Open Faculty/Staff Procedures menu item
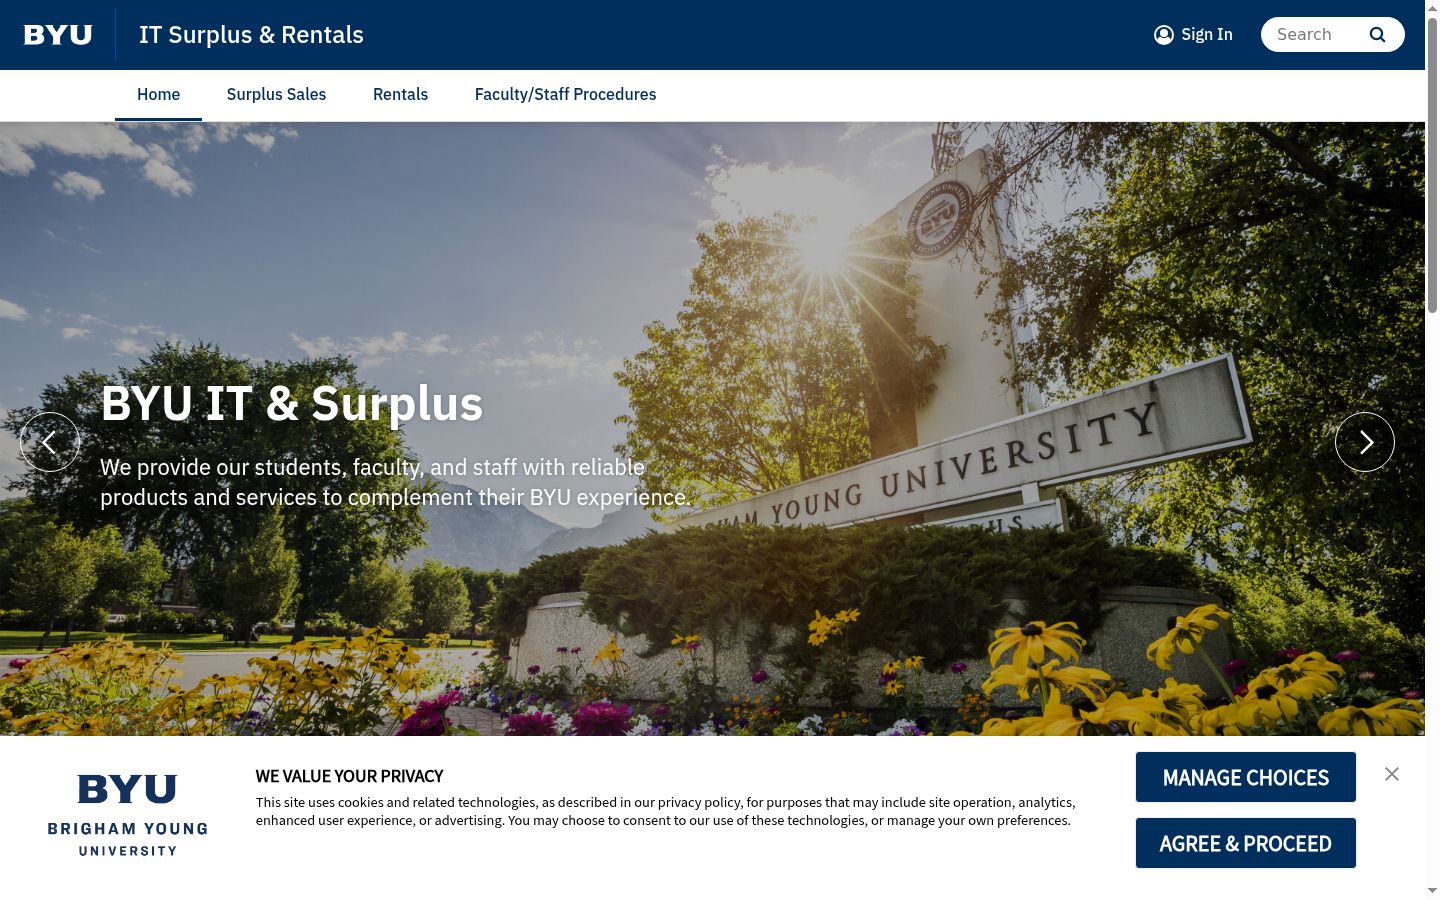 [x=565, y=95]
